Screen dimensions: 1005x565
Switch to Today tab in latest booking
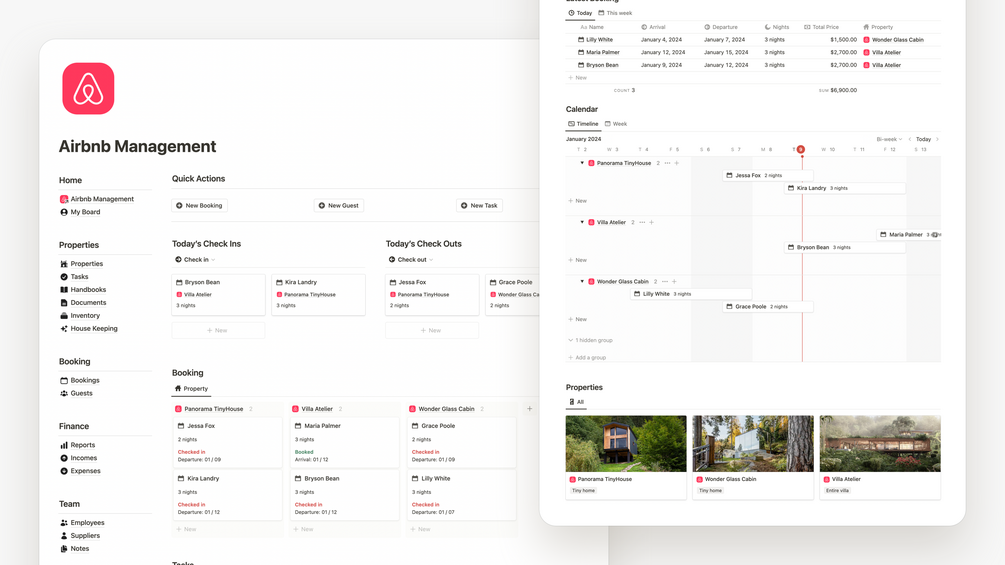pos(580,13)
